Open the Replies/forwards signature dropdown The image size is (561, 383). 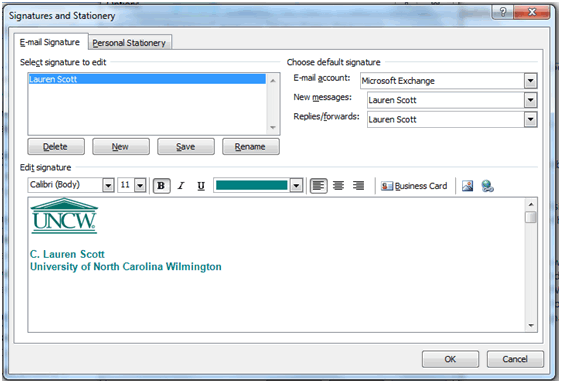(x=531, y=120)
